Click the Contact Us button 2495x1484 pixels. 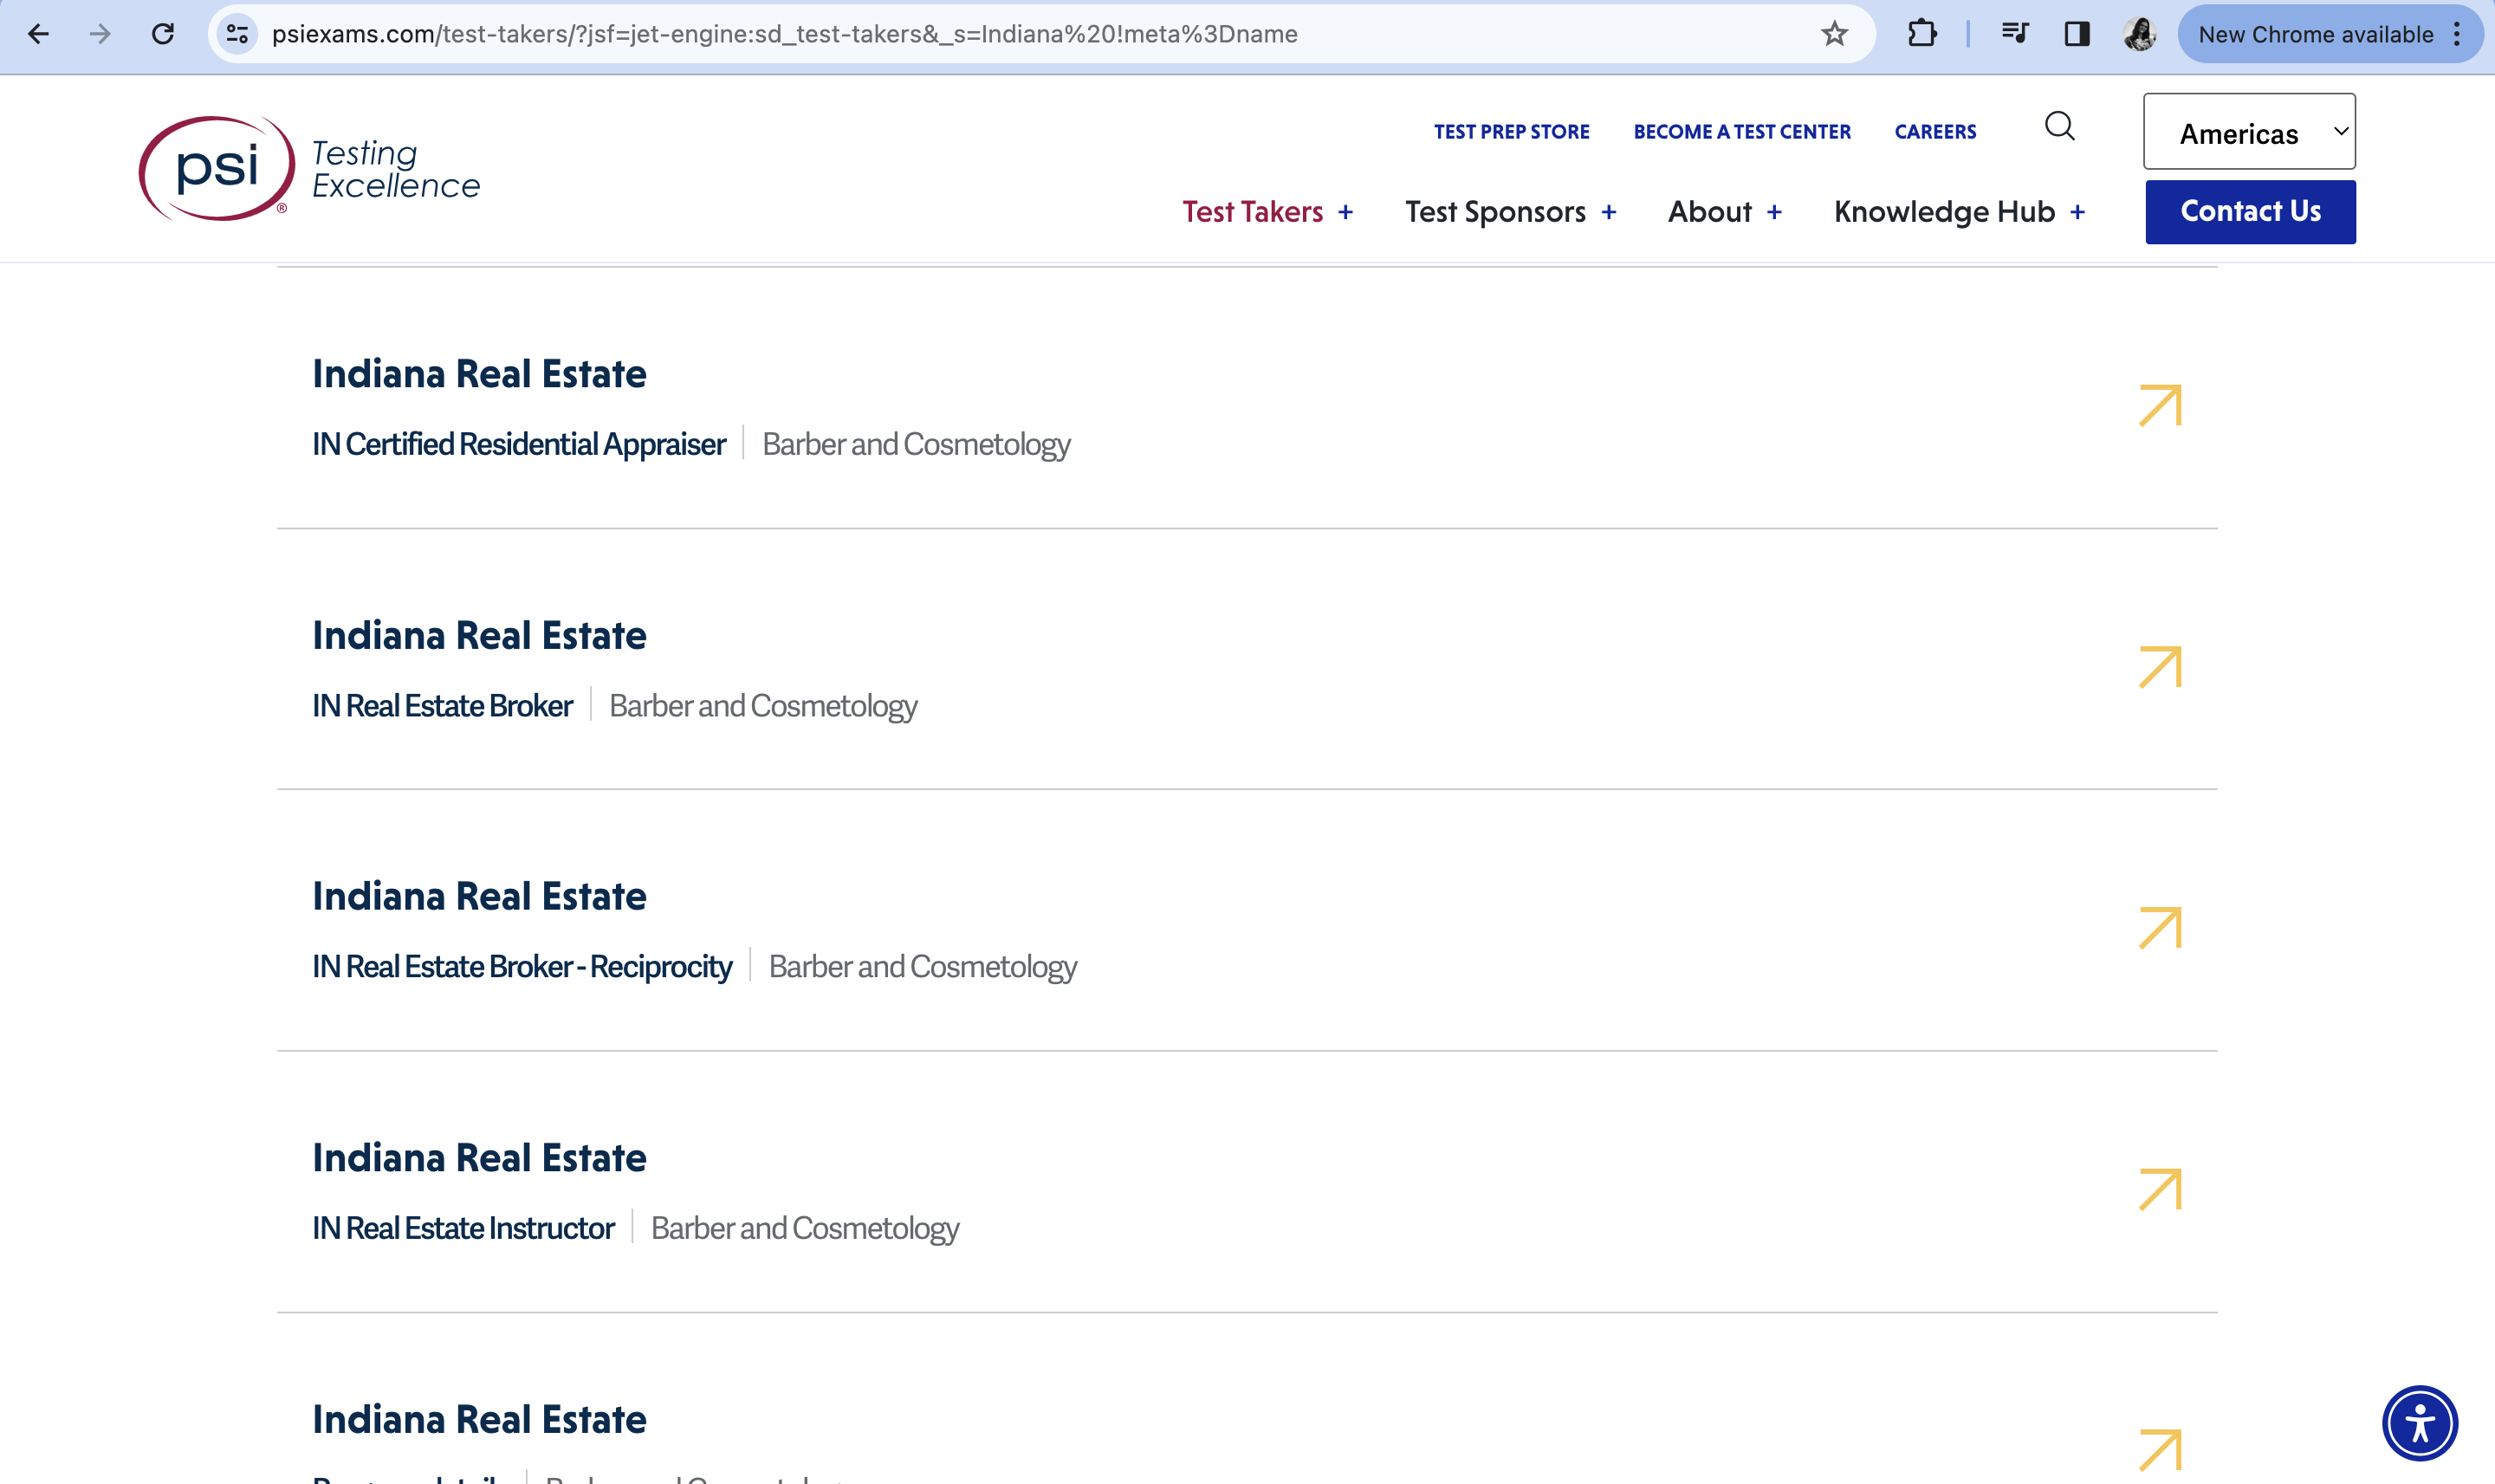(x=2249, y=212)
